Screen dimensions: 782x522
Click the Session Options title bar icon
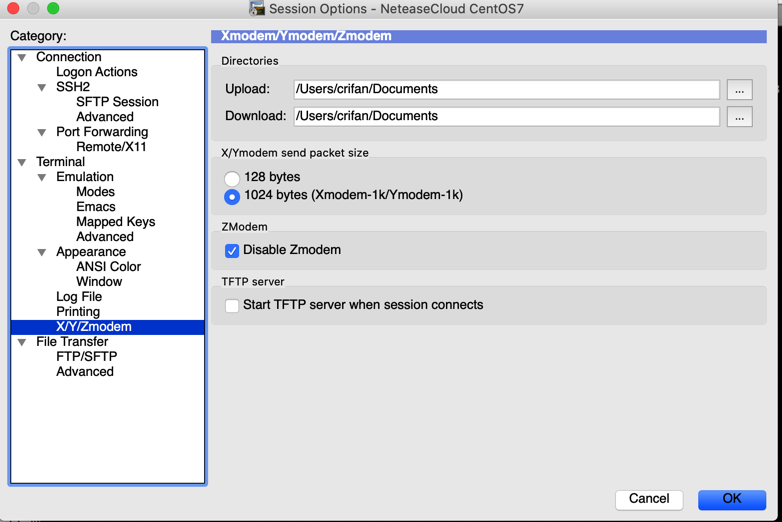point(257,9)
